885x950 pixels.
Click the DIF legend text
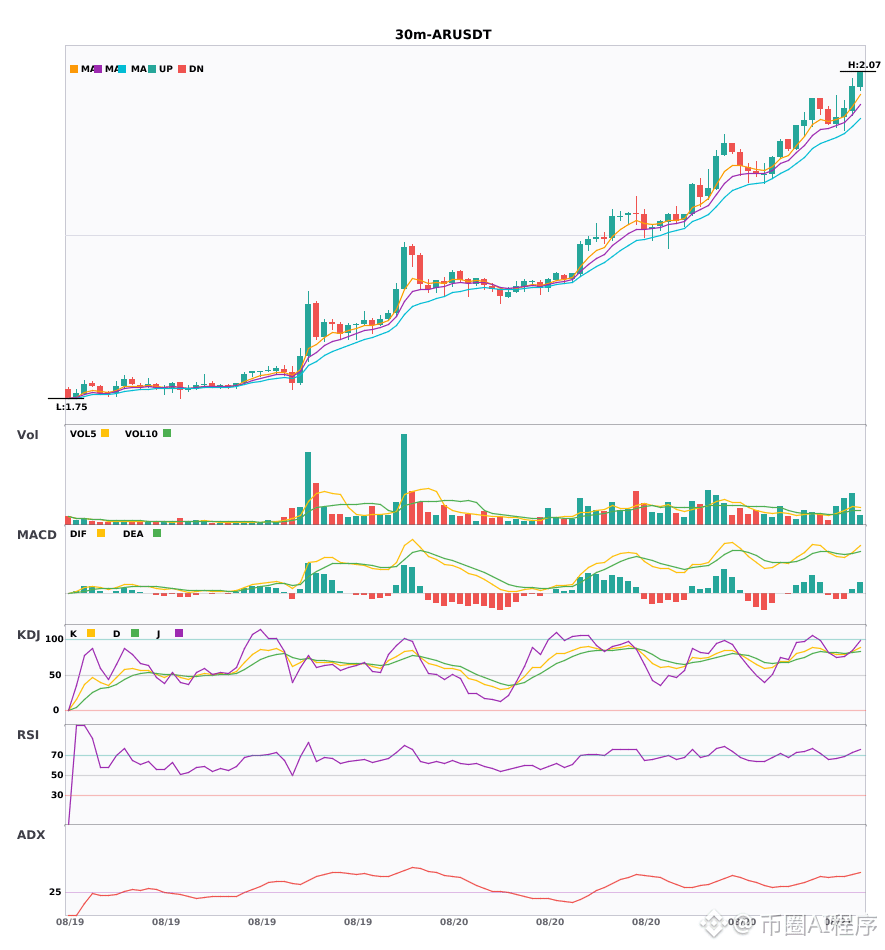click(78, 534)
